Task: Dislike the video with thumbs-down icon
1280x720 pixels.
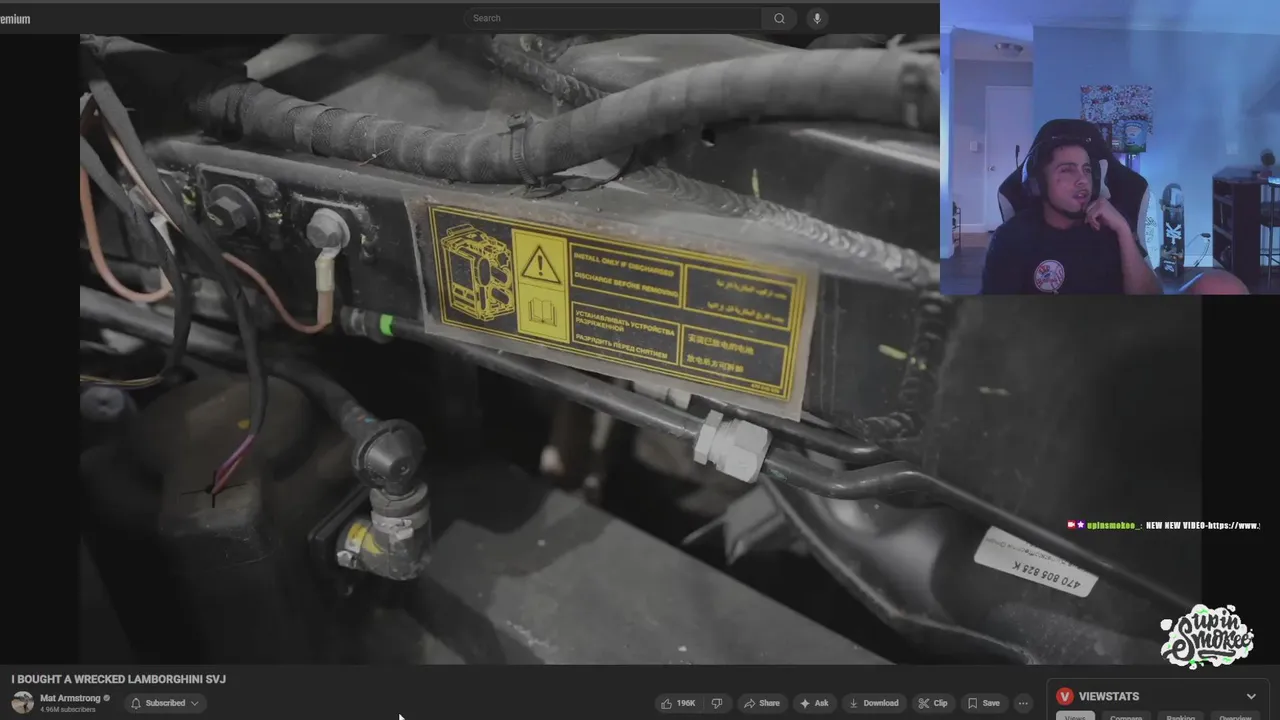Action: coord(717,703)
